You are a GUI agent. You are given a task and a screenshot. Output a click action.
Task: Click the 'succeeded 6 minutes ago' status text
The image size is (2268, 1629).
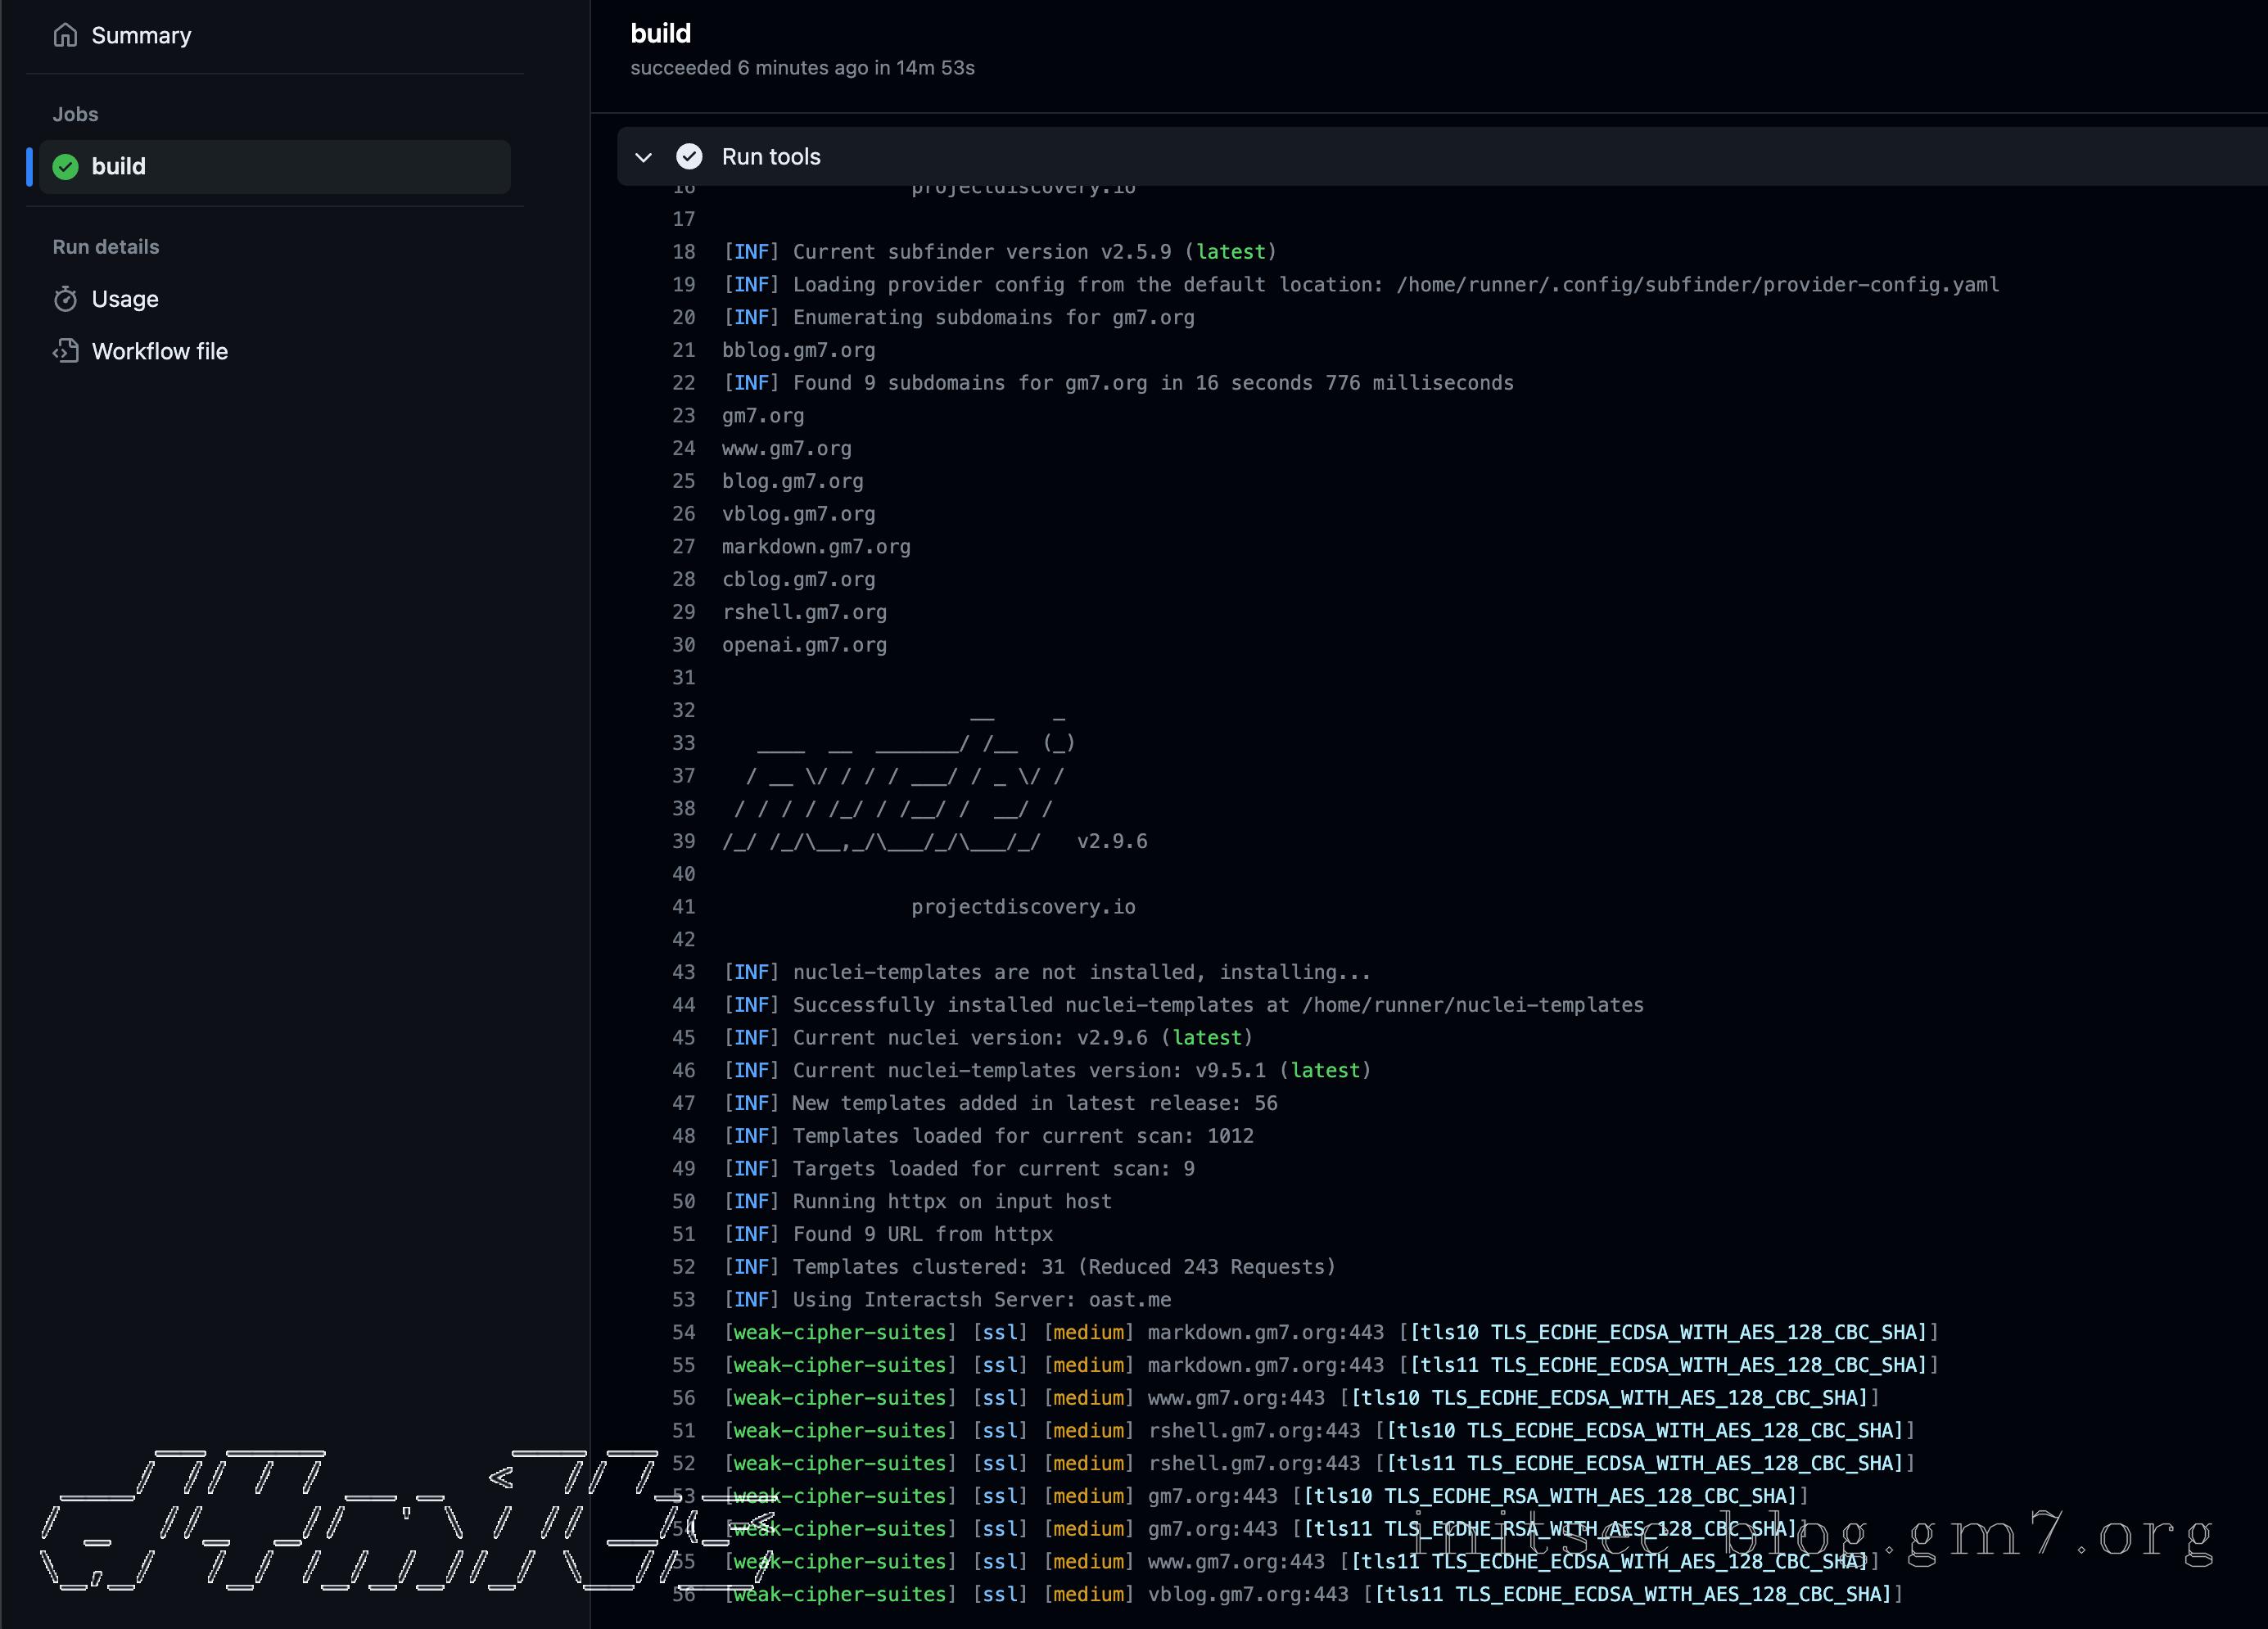[802, 68]
